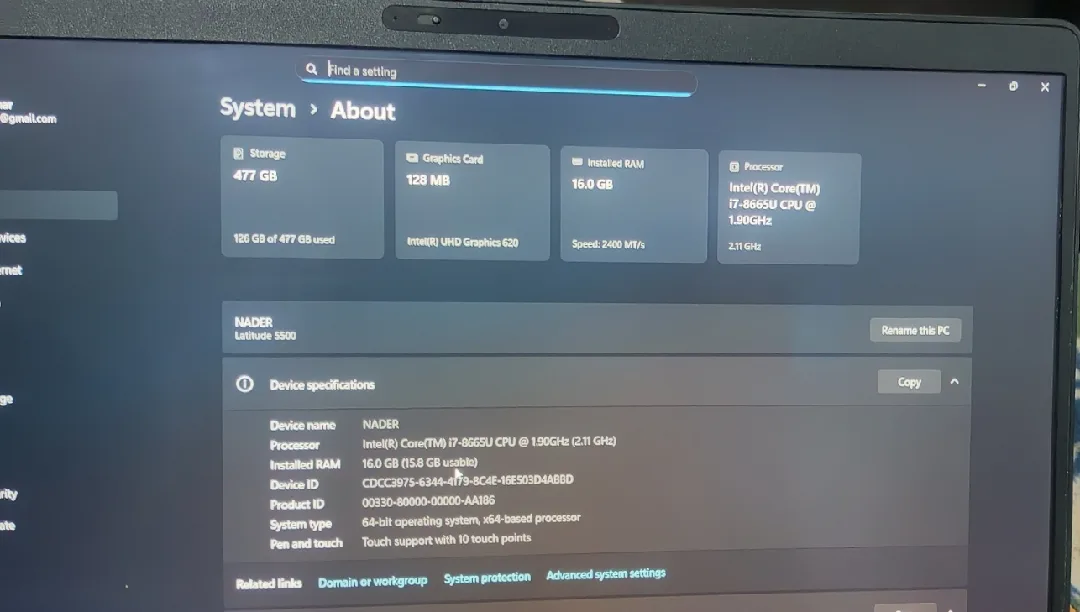The height and width of the screenshot is (612, 1080).
Task: Click the Copy button for device specifications
Action: [x=908, y=381]
